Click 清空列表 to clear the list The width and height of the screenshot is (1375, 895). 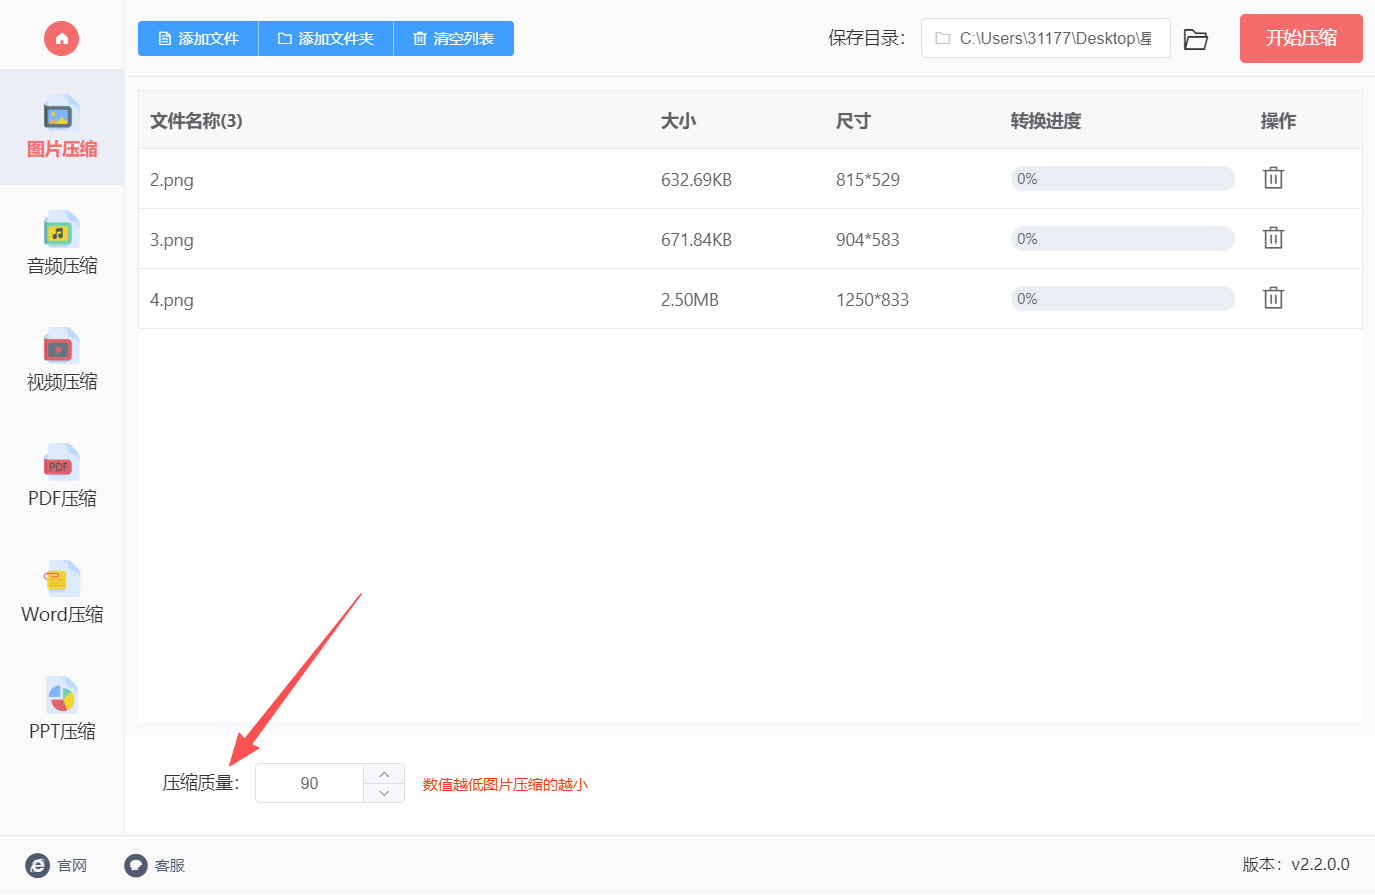click(454, 39)
